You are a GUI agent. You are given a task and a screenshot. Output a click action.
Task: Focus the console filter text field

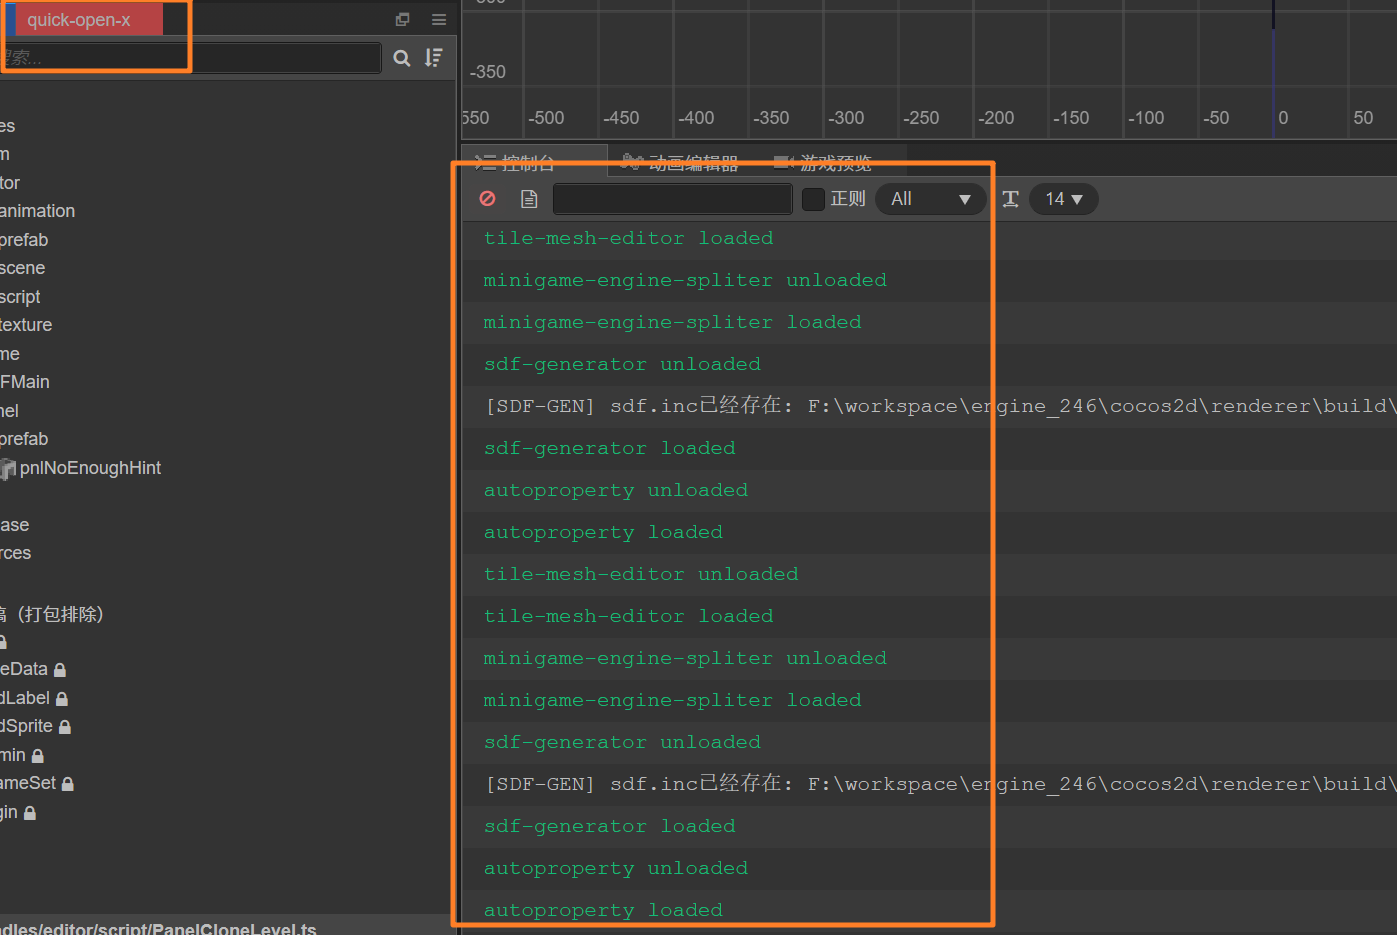[x=673, y=199]
